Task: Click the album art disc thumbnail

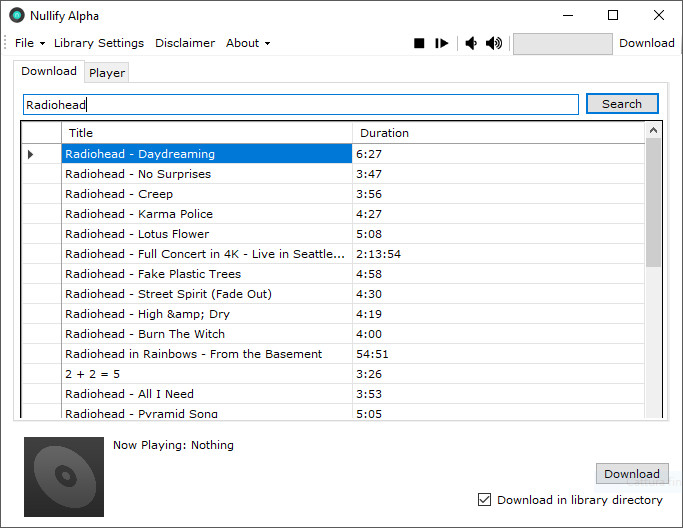Action: (x=64, y=477)
